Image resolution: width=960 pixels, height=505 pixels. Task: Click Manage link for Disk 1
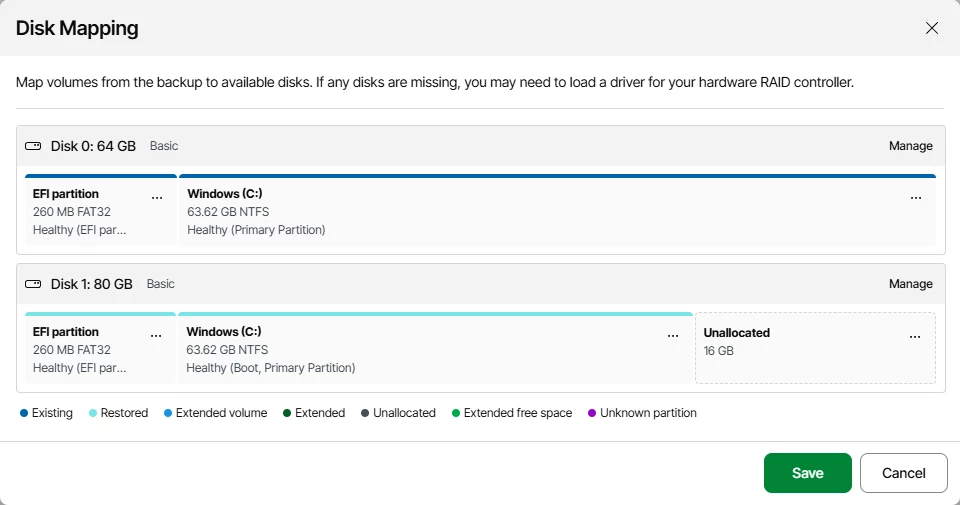(910, 284)
